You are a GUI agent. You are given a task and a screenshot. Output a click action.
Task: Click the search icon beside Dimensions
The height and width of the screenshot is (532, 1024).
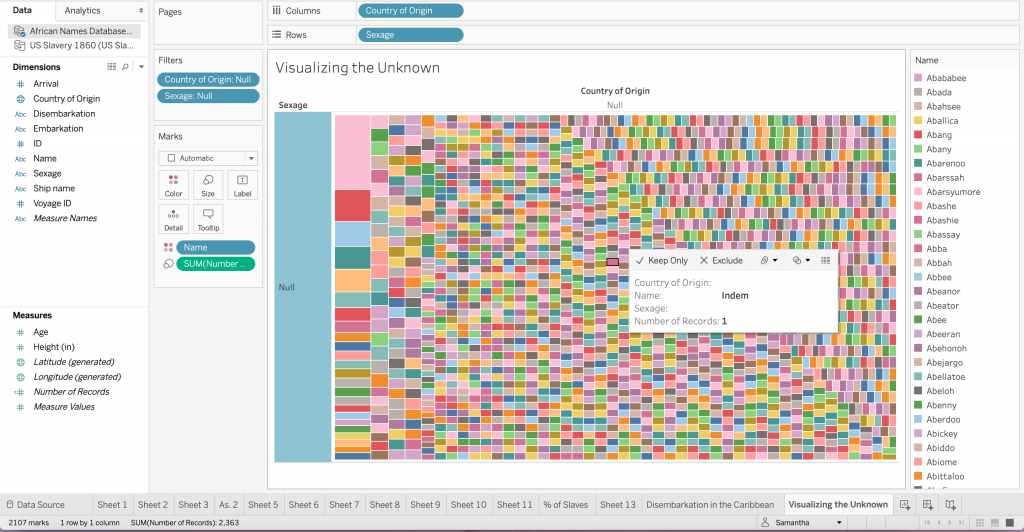(125, 67)
